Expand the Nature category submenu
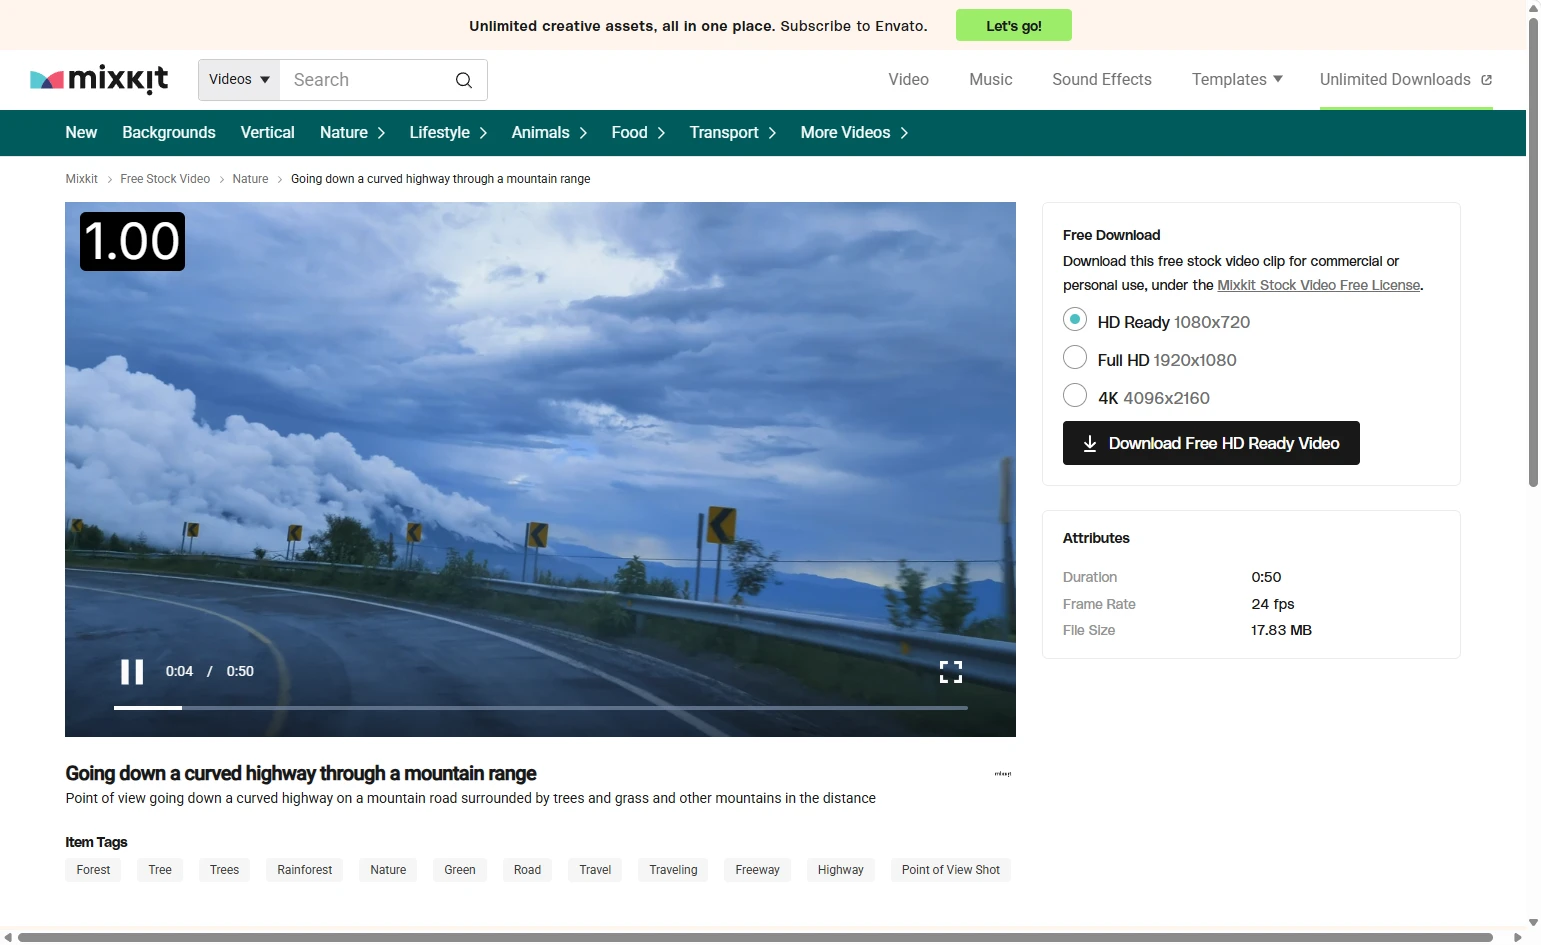The width and height of the screenshot is (1541, 945). tap(352, 133)
